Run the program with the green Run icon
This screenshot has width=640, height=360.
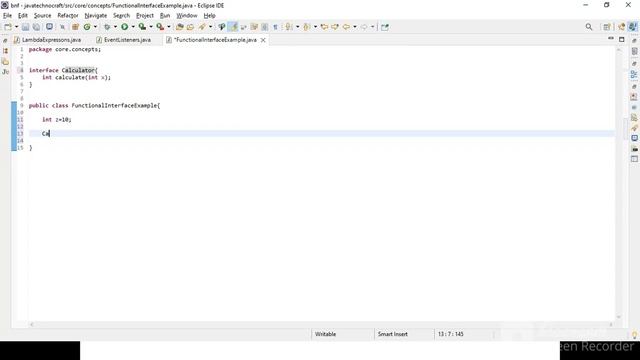click(x=124, y=27)
